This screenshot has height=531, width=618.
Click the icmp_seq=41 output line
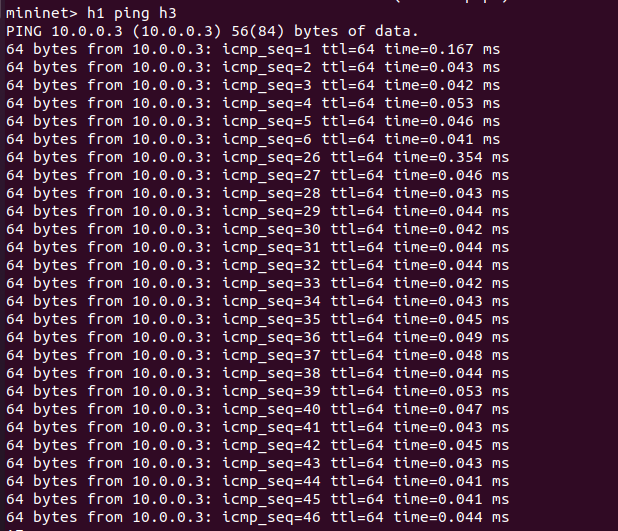pyautogui.click(x=256, y=426)
